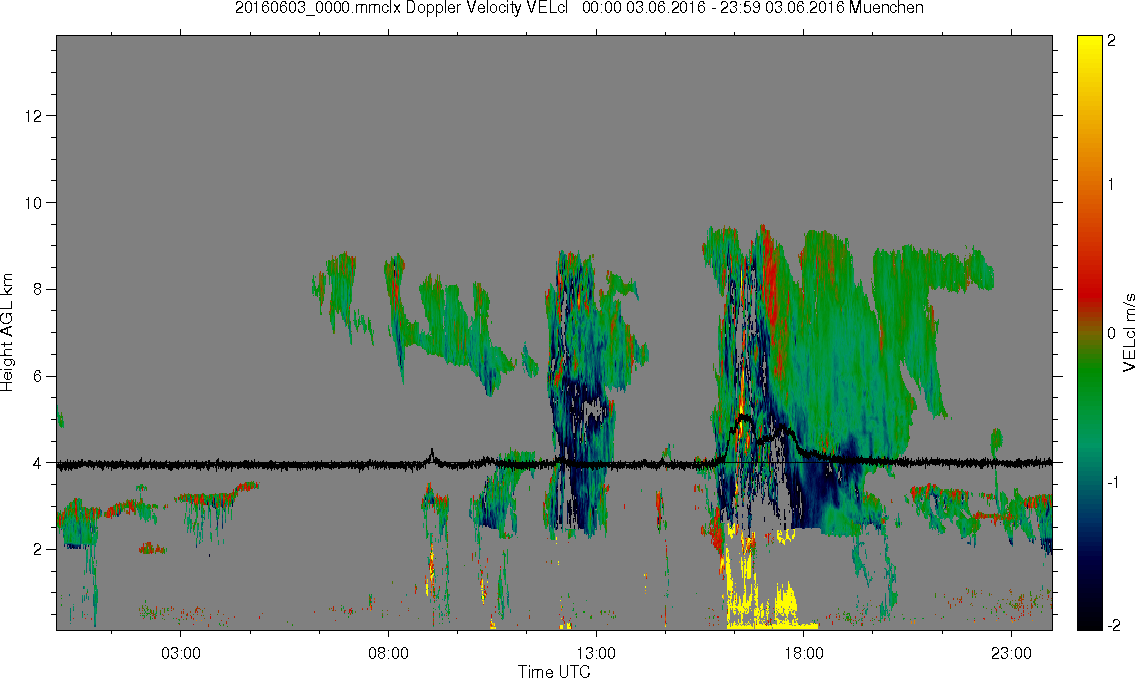The width and height of the screenshot is (1135, 678).
Task: Click the plot title mentioning Doppler Velocity VELcl
Action: (x=579, y=8)
